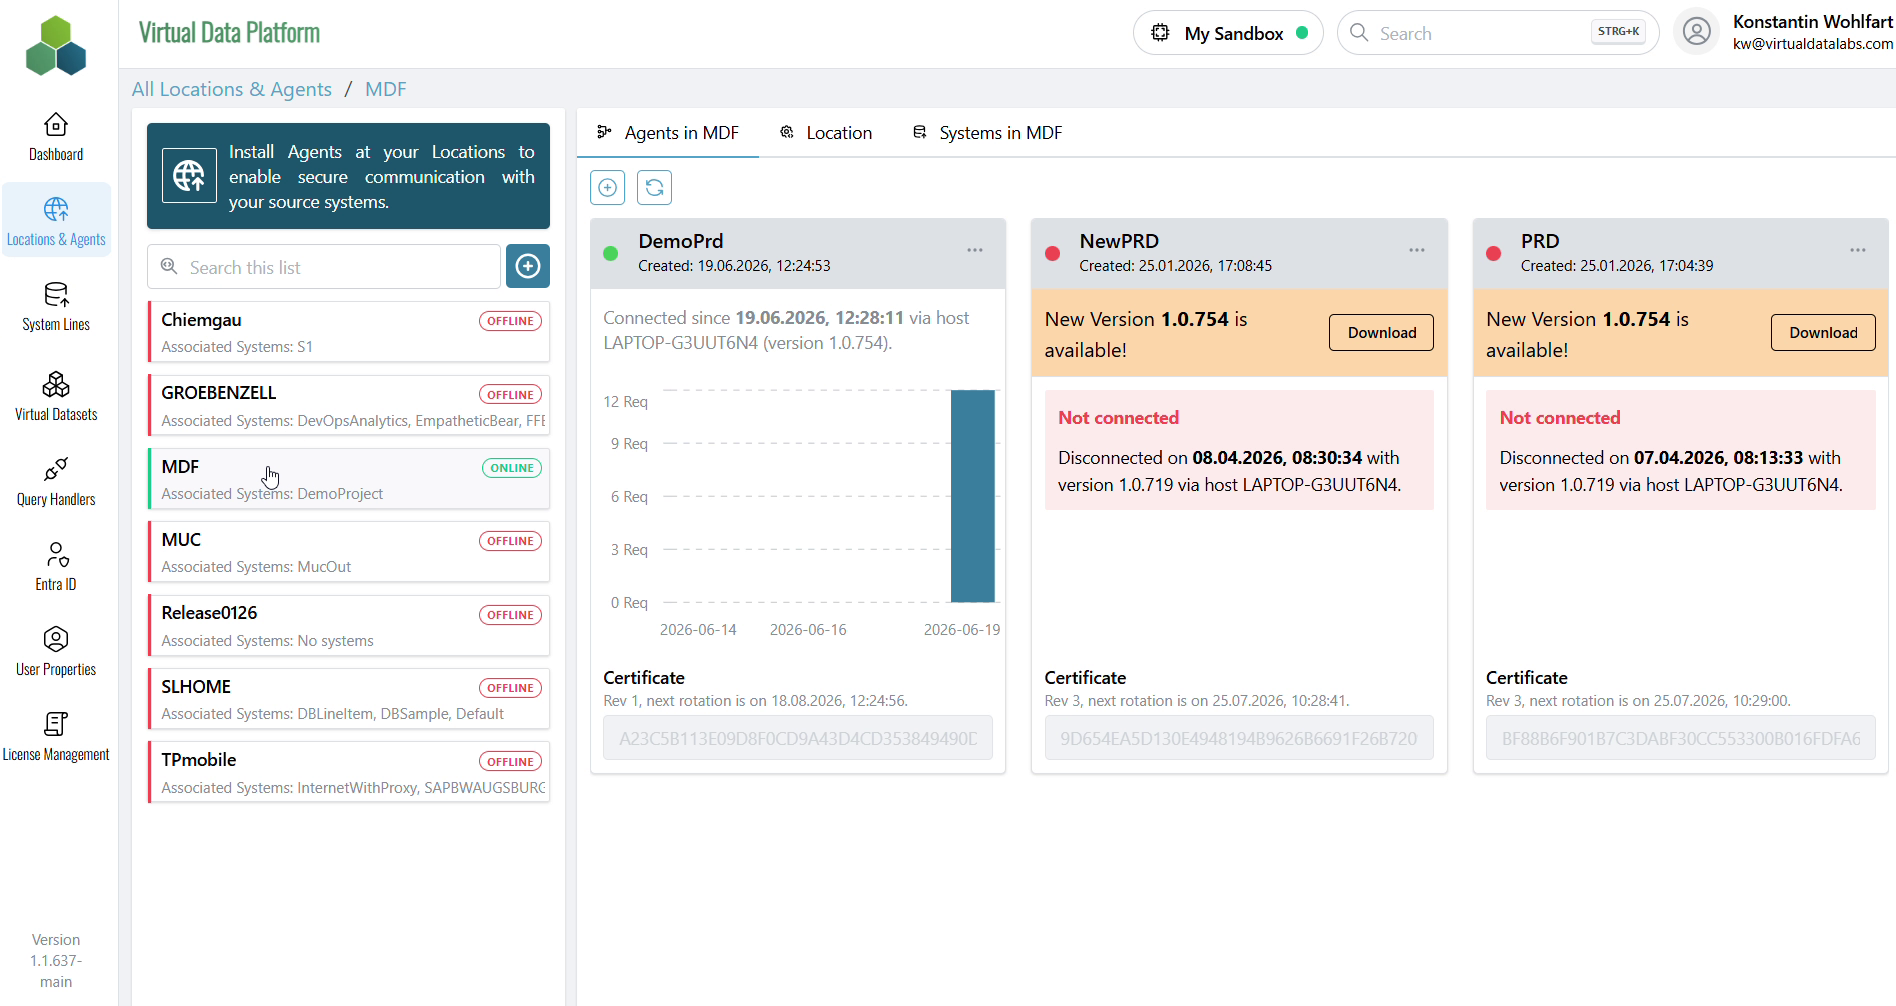This screenshot has width=1896, height=1006.
Task: Download new version for PRD agent
Action: click(x=1823, y=333)
